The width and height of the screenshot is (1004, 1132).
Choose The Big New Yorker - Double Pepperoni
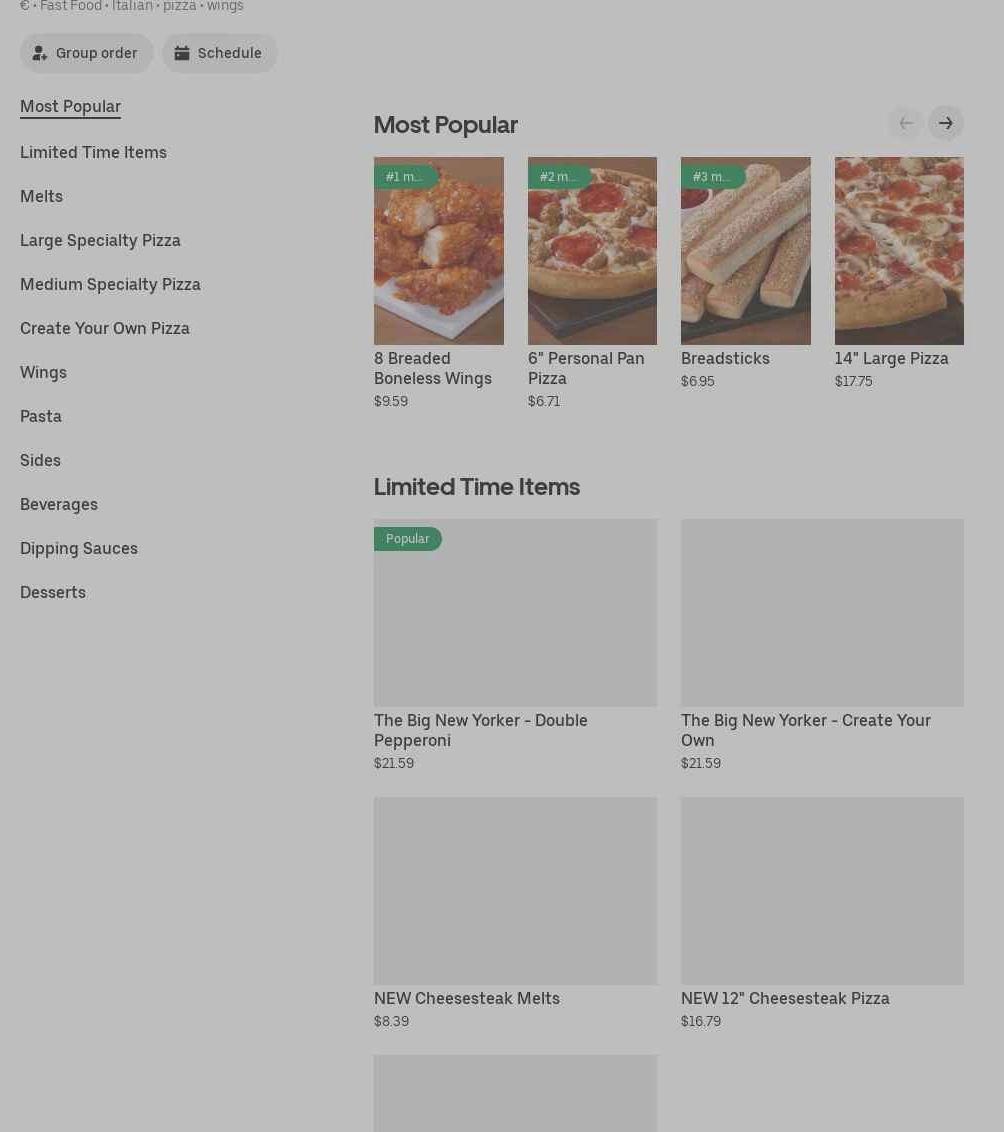tap(515, 613)
